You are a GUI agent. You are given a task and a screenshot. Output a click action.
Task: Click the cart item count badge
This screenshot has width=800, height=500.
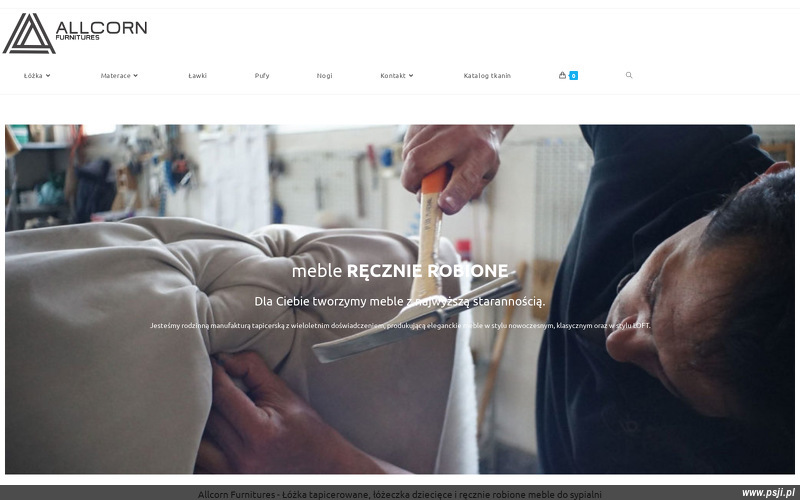coord(573,76)
